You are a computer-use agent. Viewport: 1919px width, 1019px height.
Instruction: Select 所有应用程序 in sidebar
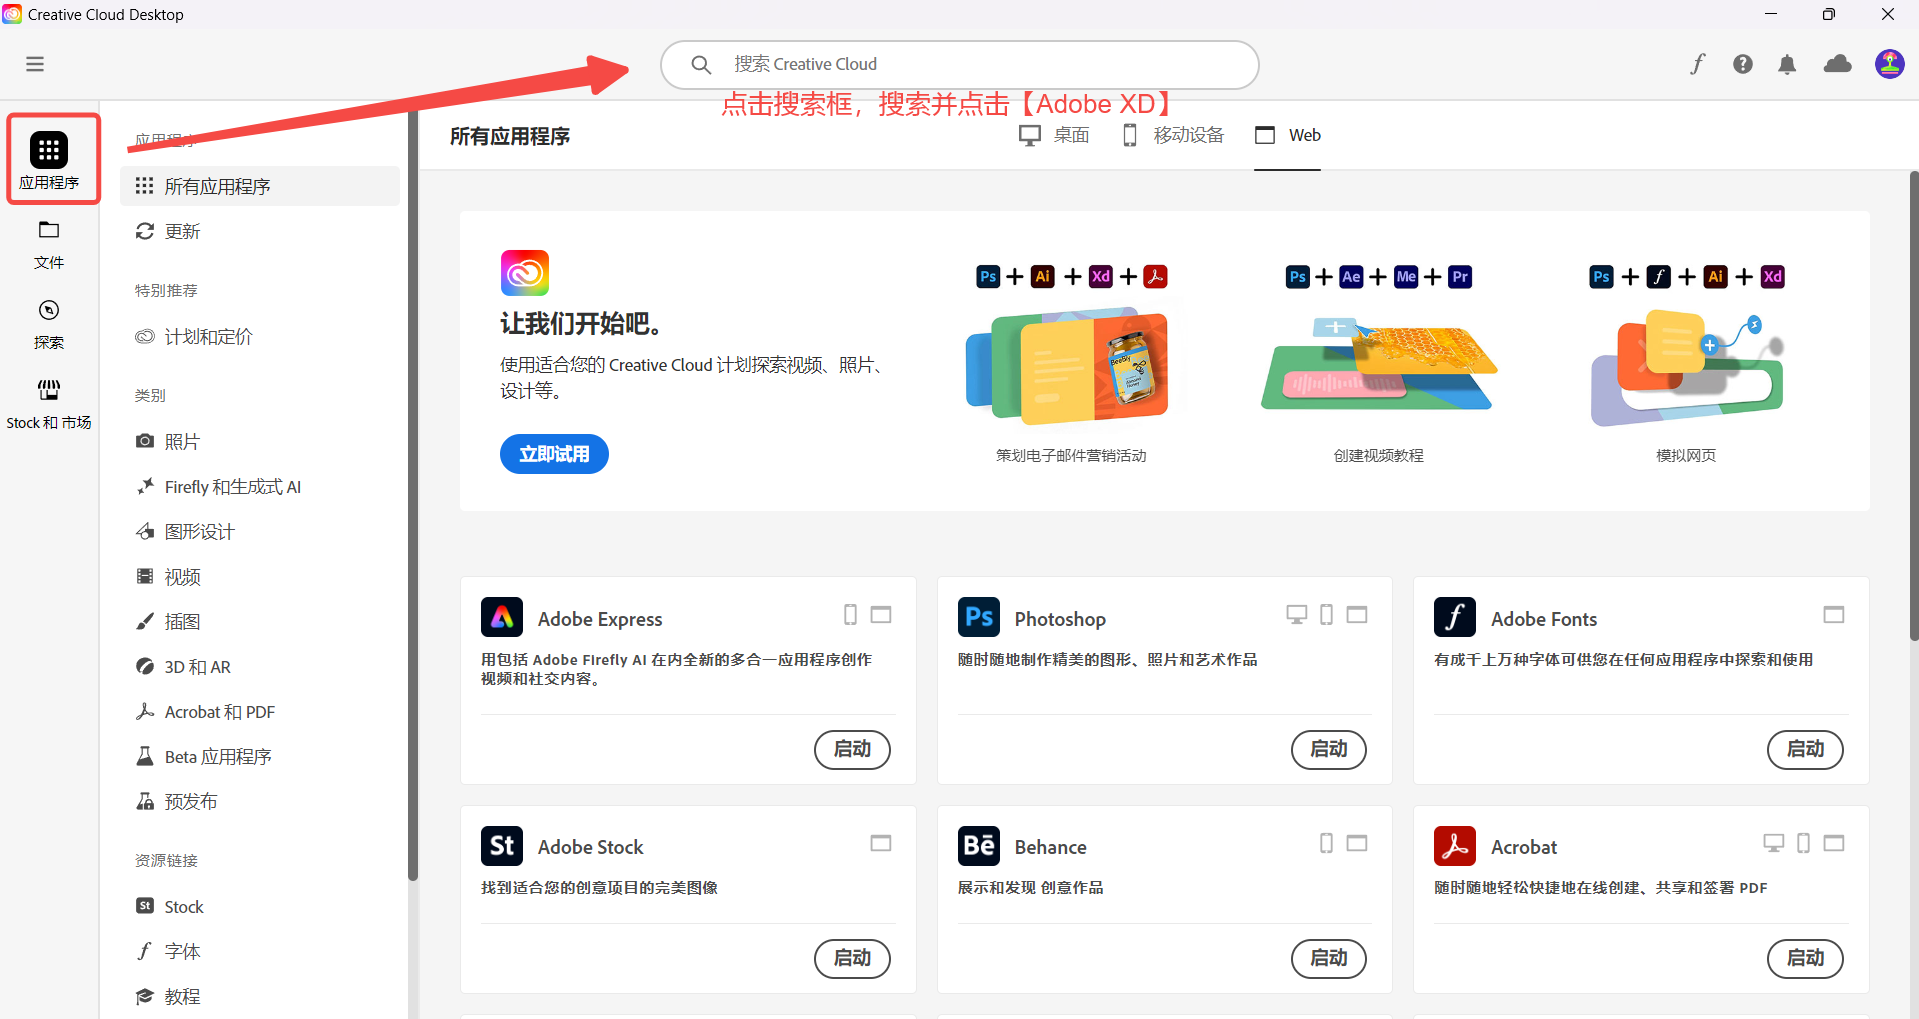pyautogui.click(x=260, y=186)
